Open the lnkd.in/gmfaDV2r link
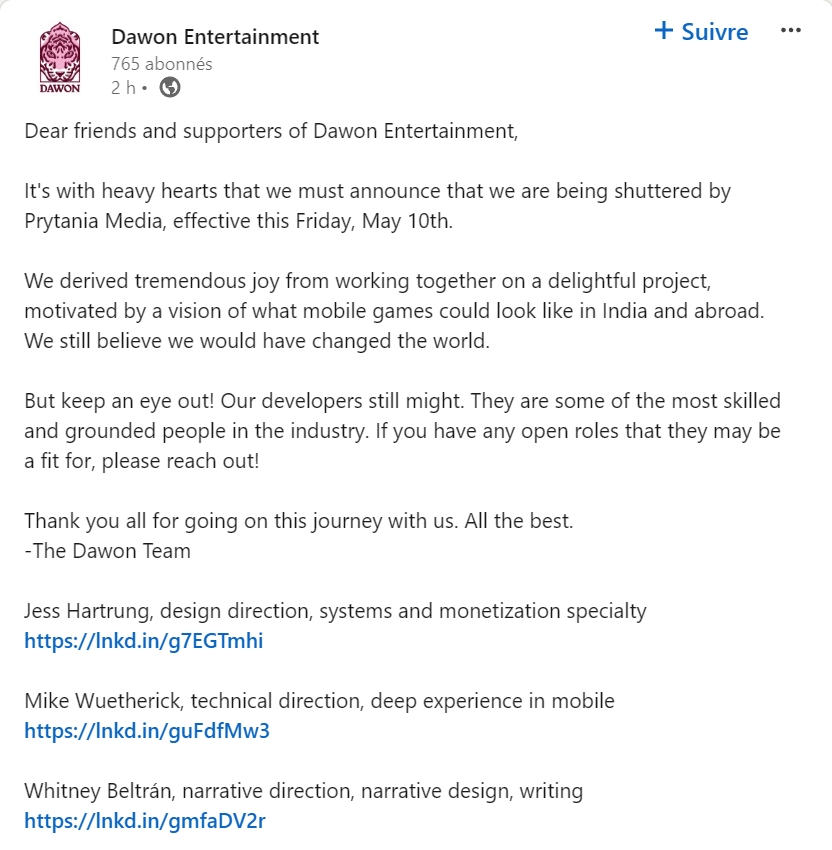Image resolution: width=832 pixels, height=850 pixels. 145,821
